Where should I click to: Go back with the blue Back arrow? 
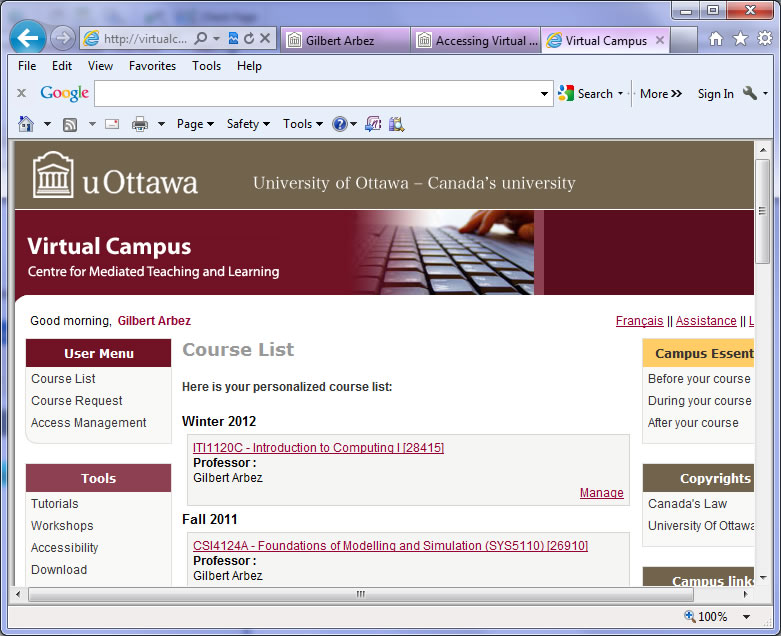point(27,37)
